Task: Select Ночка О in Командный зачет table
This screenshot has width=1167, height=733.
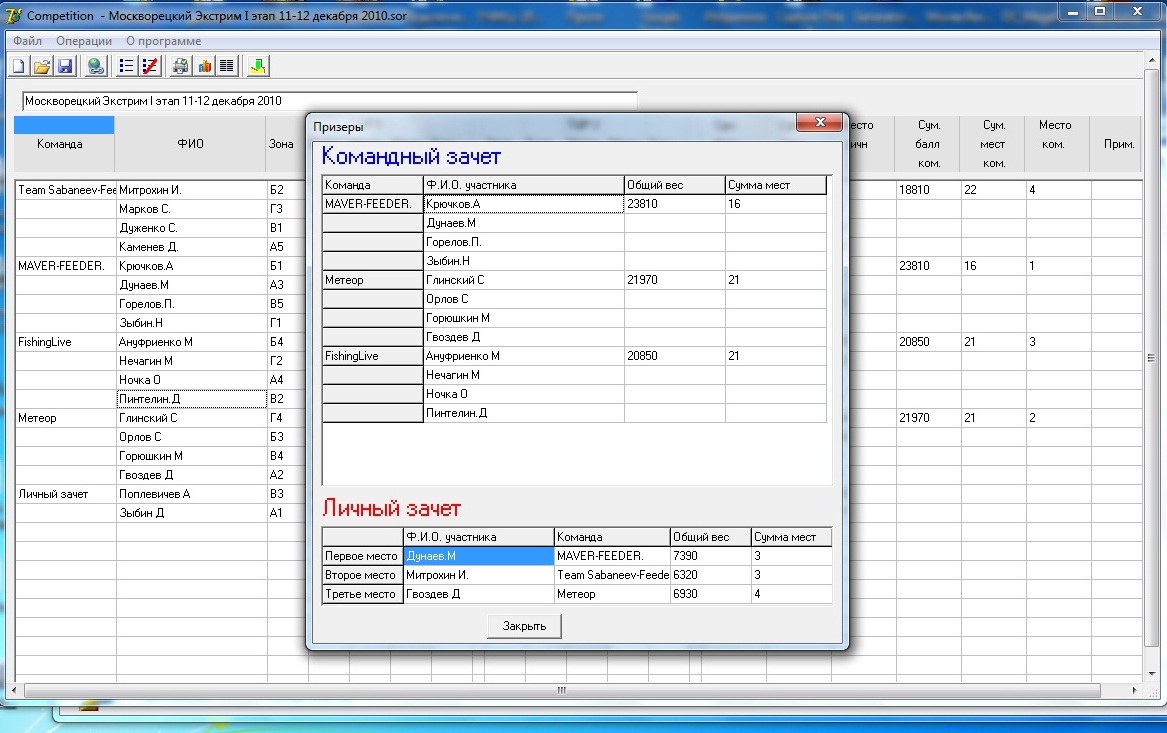Action: click(523, 394)
